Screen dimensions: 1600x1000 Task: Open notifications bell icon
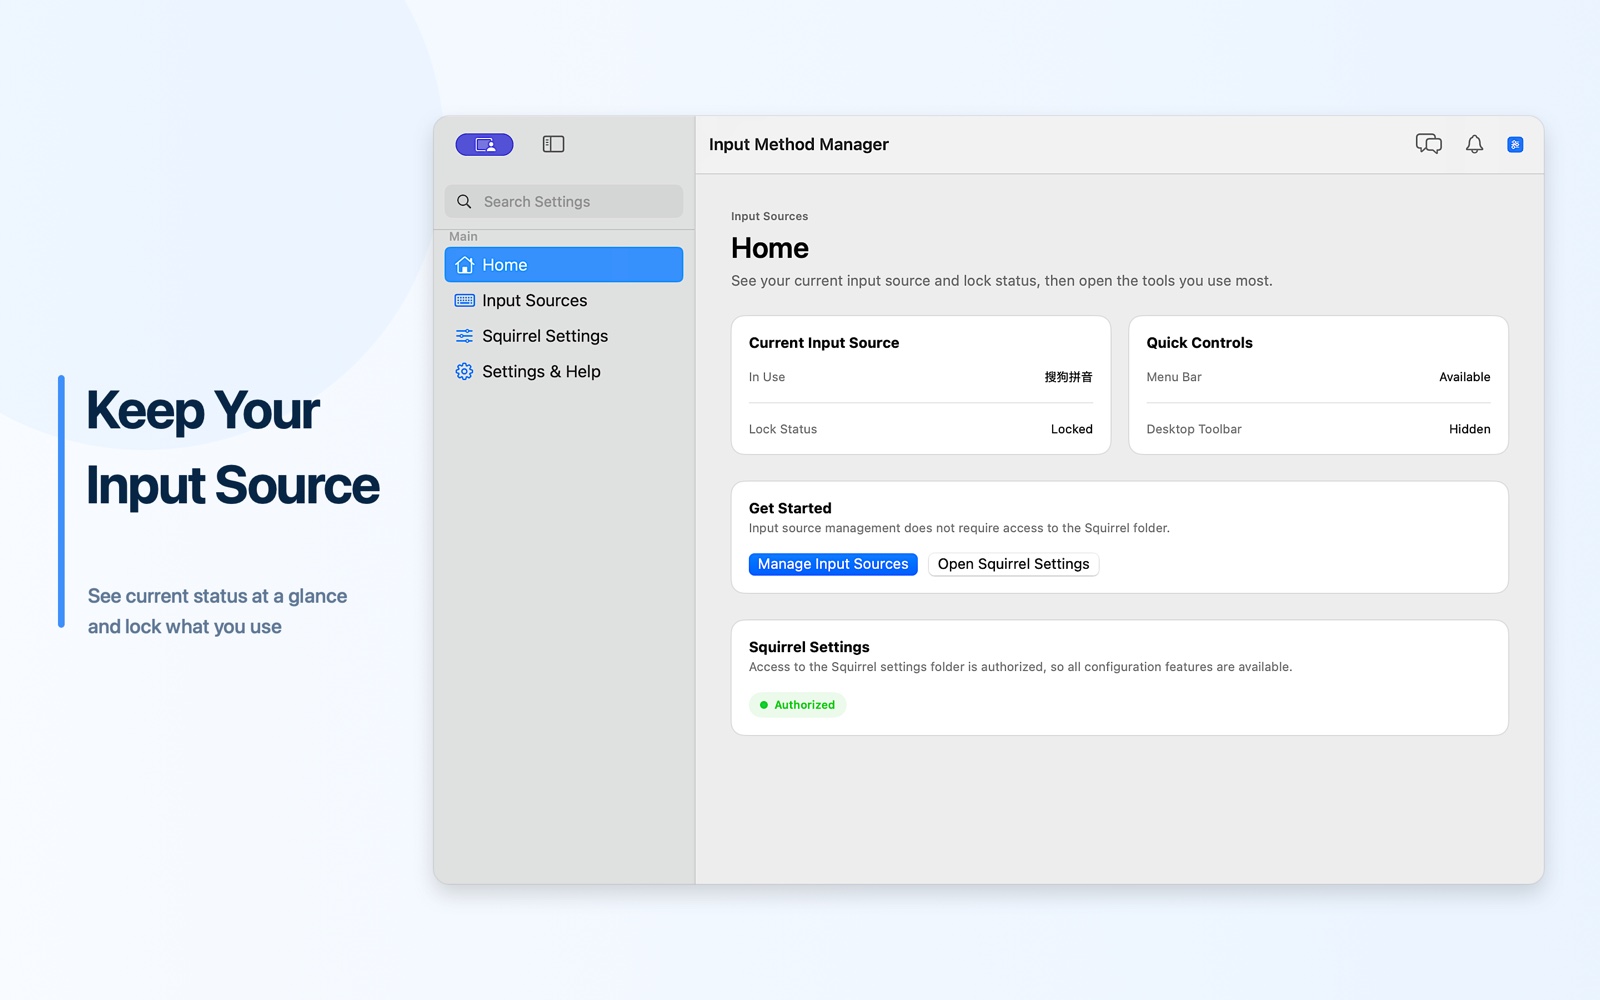[x=1474, y=144]
